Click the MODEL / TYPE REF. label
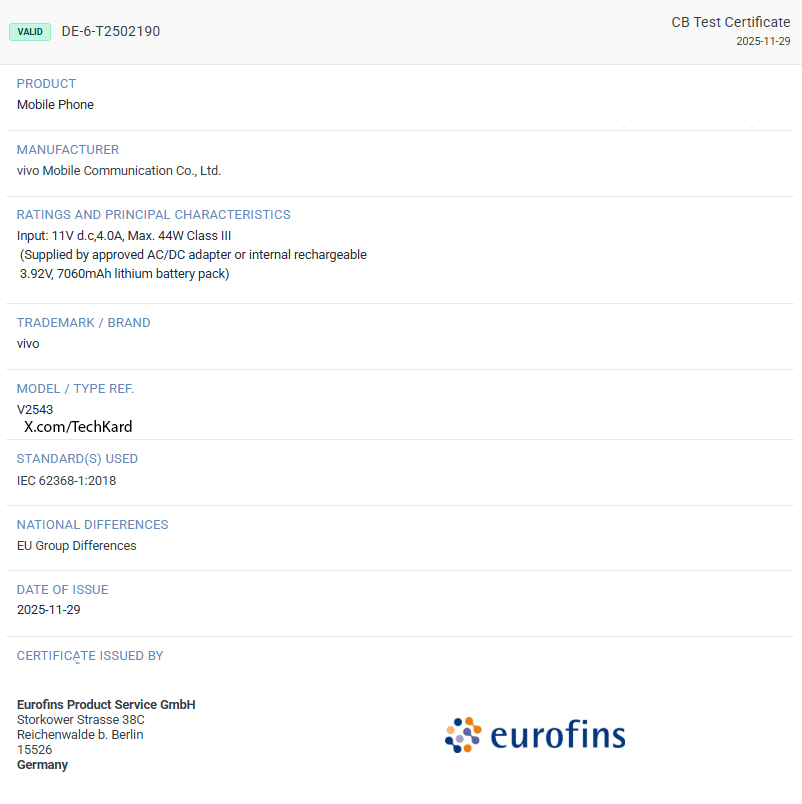 [x=75, y=389]
